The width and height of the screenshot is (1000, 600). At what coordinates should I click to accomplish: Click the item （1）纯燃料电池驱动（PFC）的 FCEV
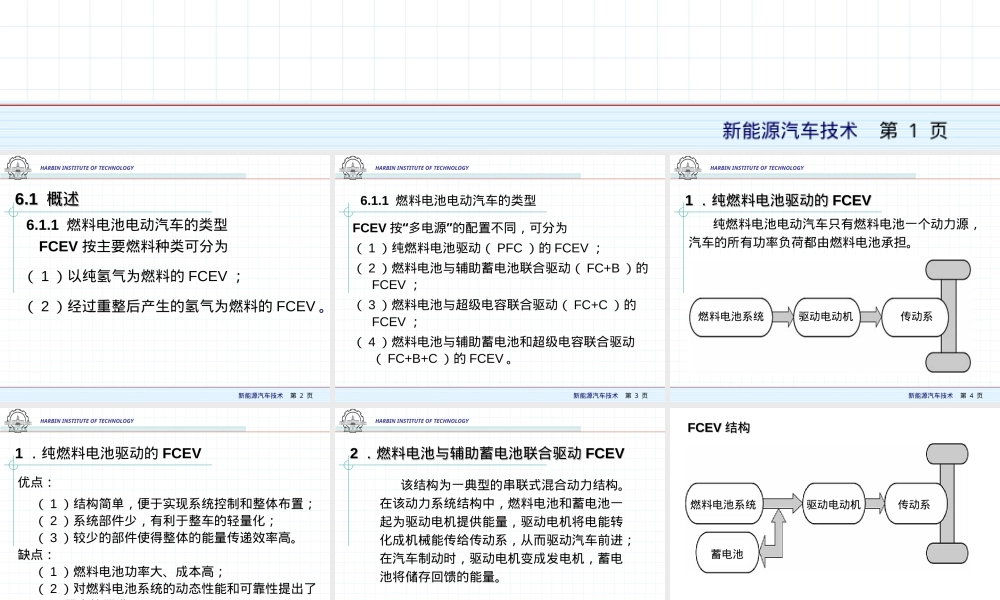point(478,248)
